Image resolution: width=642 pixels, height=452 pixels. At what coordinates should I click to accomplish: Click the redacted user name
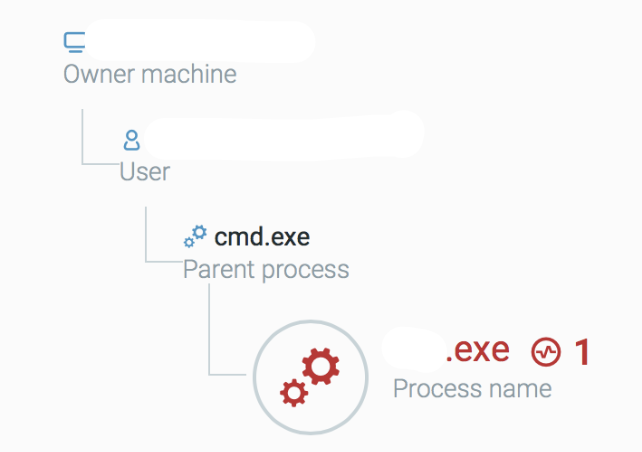point(284,134)
